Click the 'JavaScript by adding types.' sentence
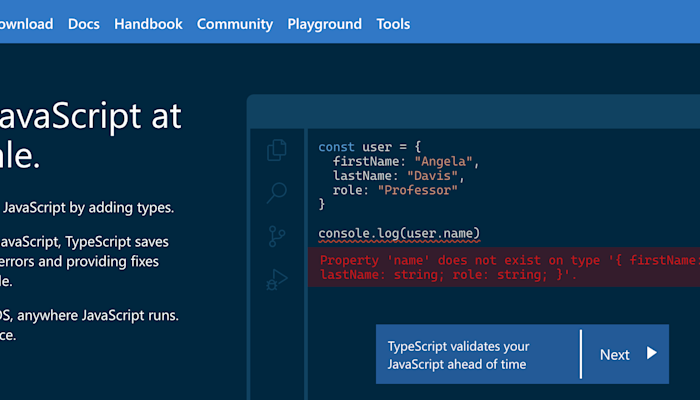 tap(88, 208)
